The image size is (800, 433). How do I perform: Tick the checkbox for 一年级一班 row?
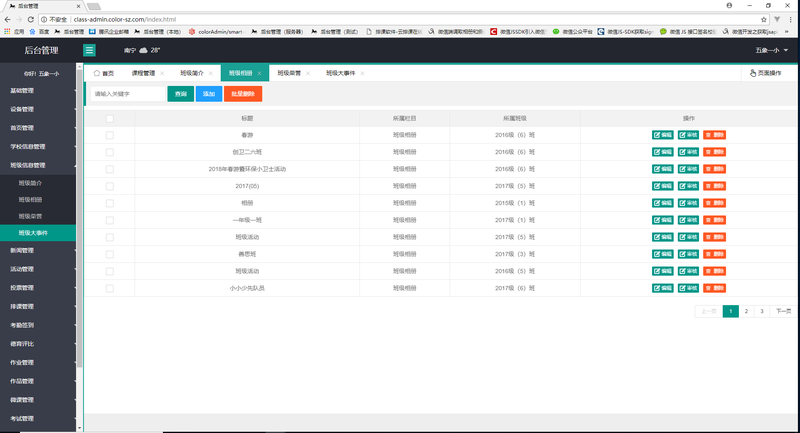pyautogui.click(x=110, y=220)
